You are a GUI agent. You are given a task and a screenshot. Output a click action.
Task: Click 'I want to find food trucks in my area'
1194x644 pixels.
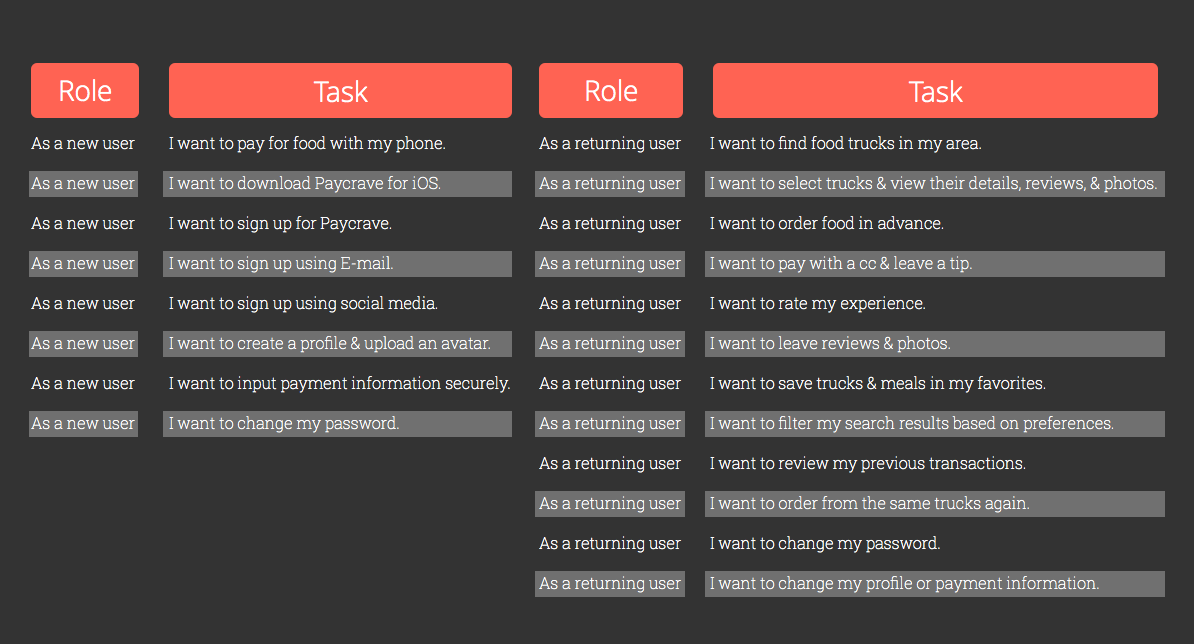[x=845, y=143]
